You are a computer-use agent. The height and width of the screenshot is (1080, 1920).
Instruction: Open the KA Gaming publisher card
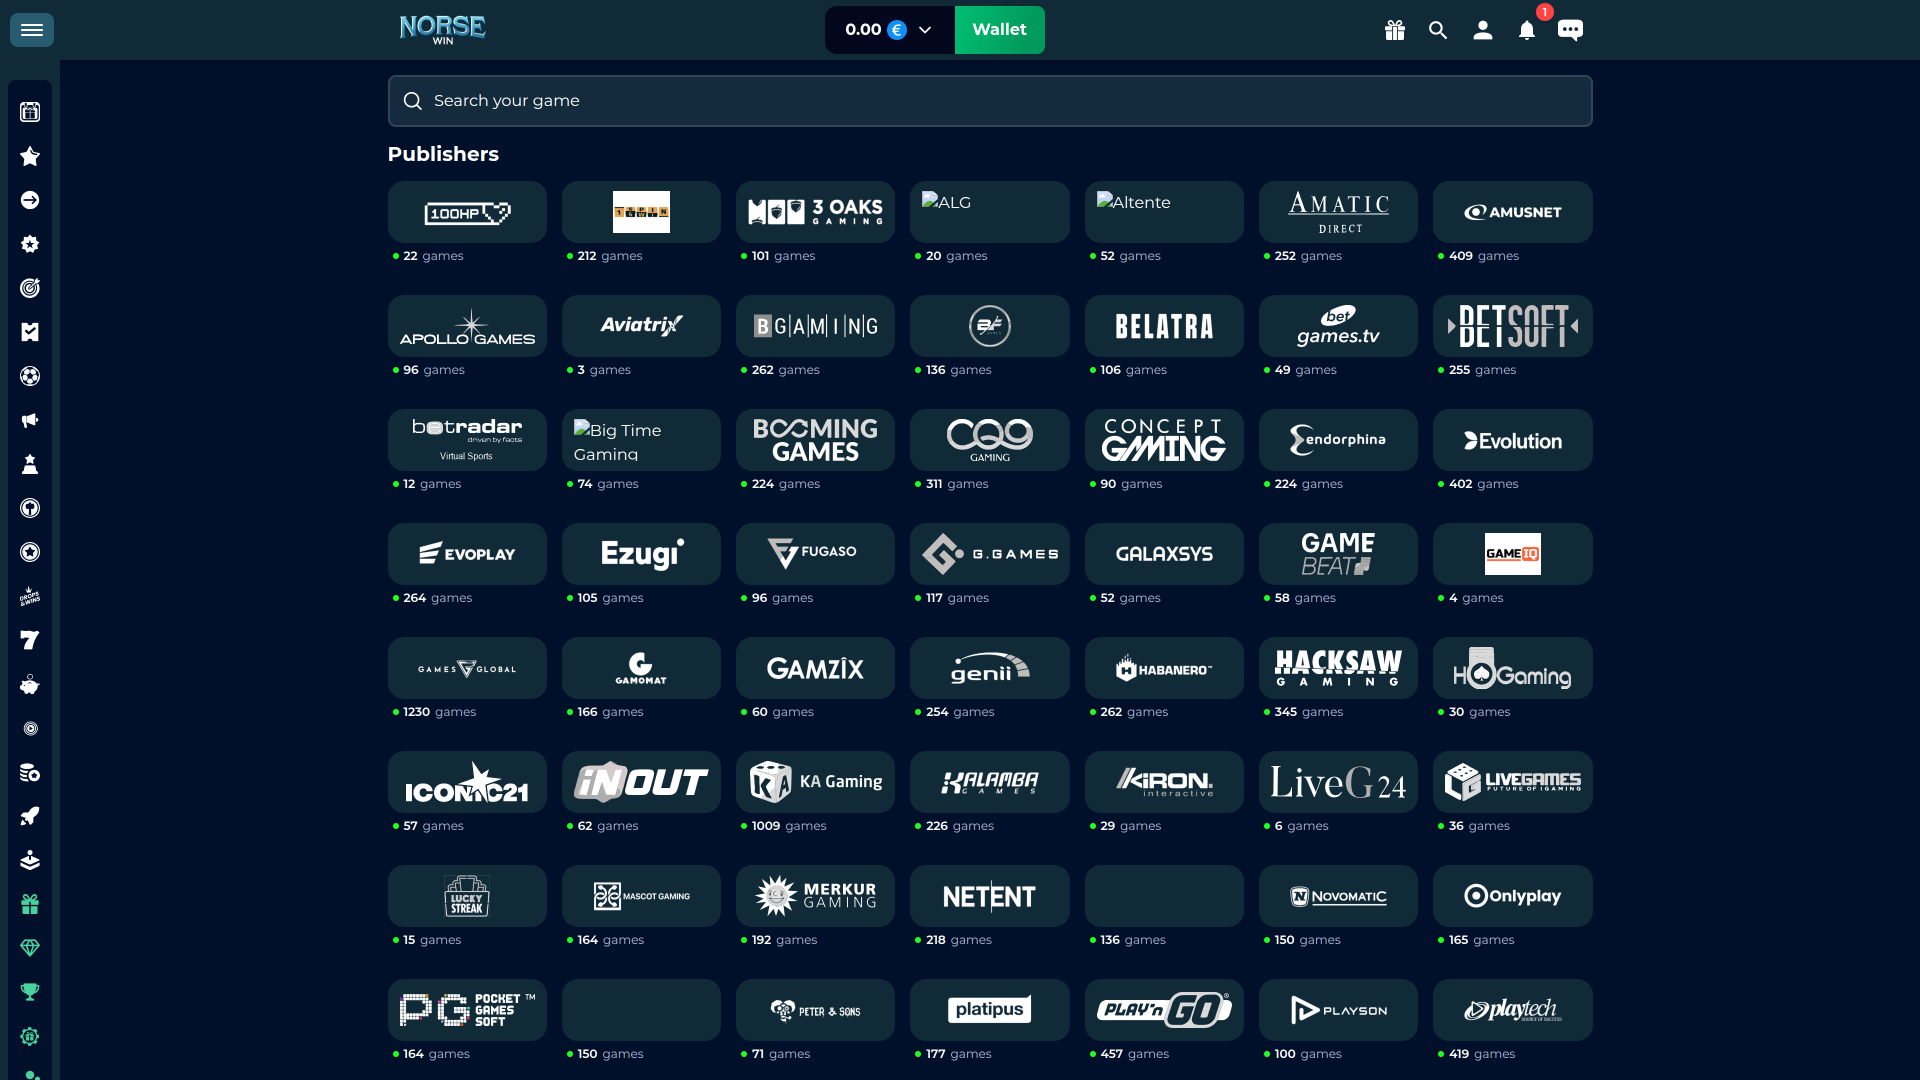click(815, 782)
